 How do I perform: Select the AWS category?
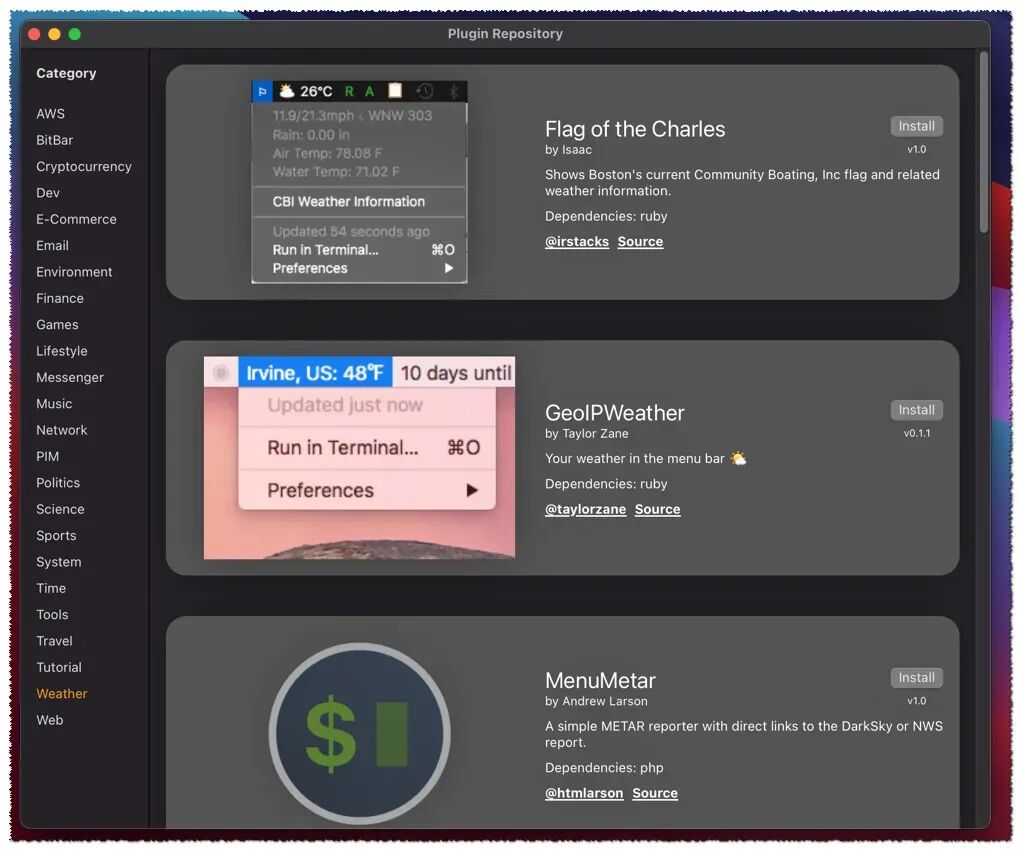point(50,113)
